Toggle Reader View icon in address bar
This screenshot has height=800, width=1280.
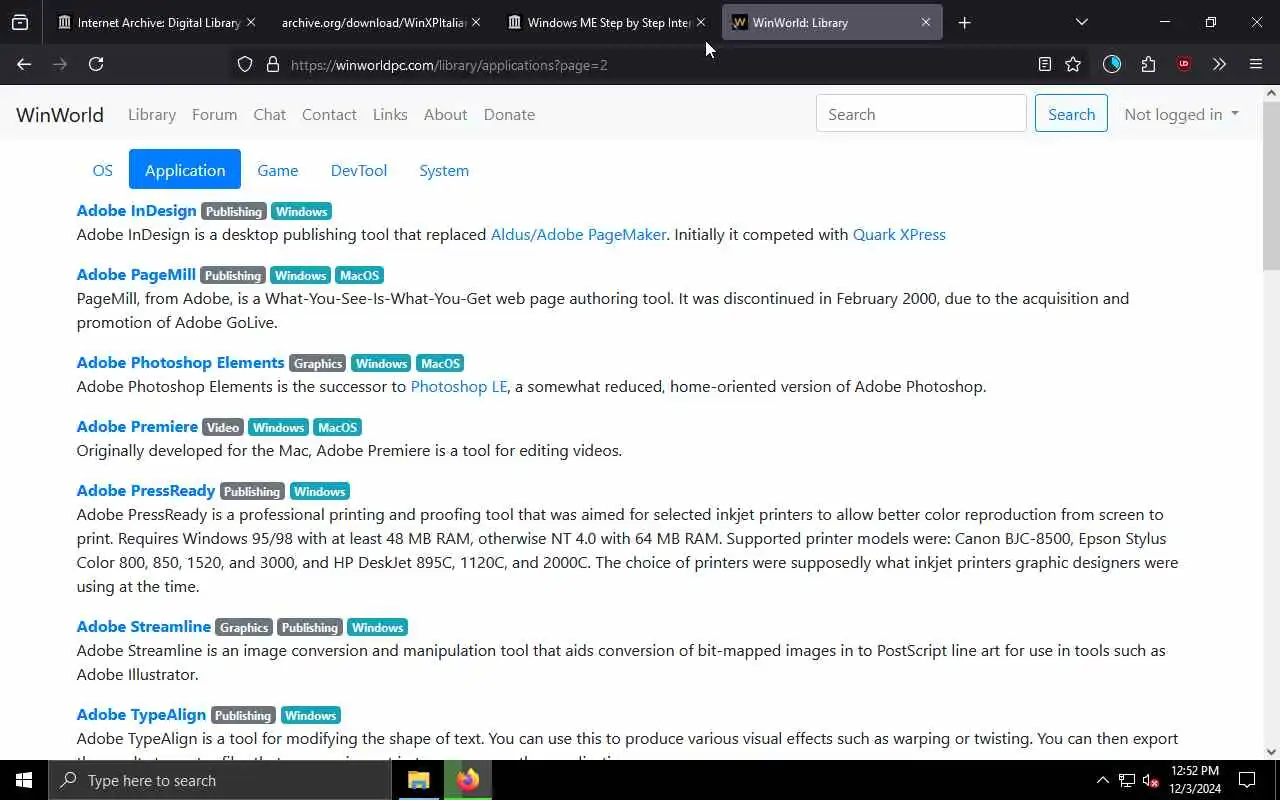pyautogui.click(x=1044, y=64)
